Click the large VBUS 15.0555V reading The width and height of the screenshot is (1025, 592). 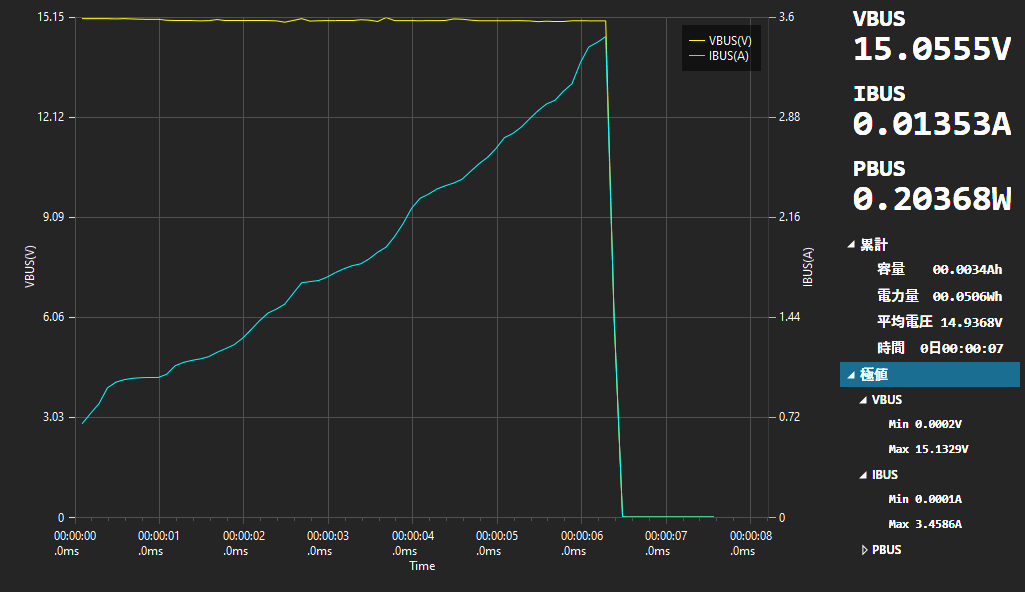click(931, 49)
